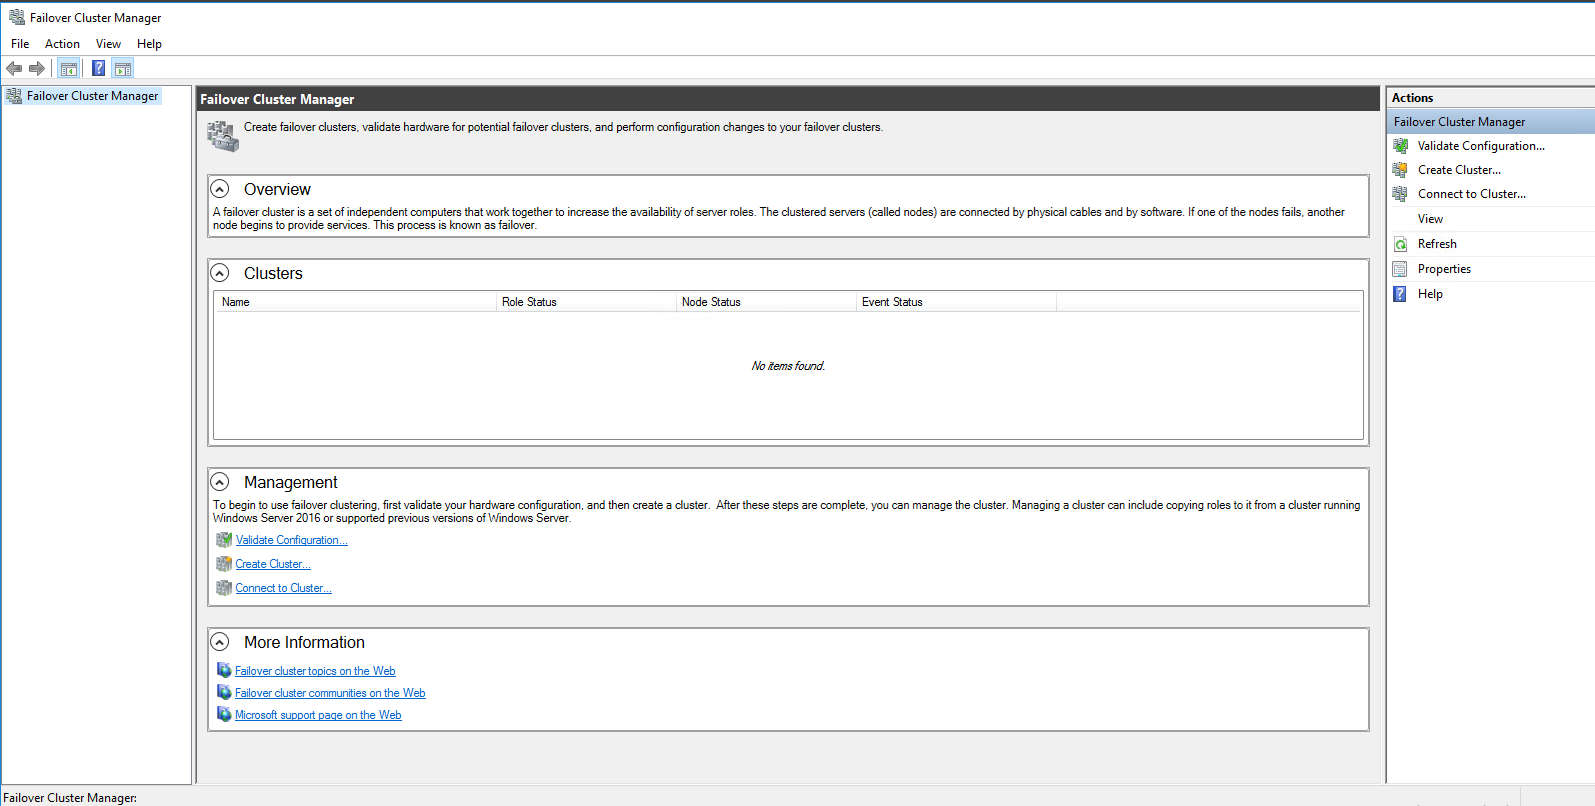Sort clusters by the Node Status column
This screenshot has height=806, width=1595.
766,302
